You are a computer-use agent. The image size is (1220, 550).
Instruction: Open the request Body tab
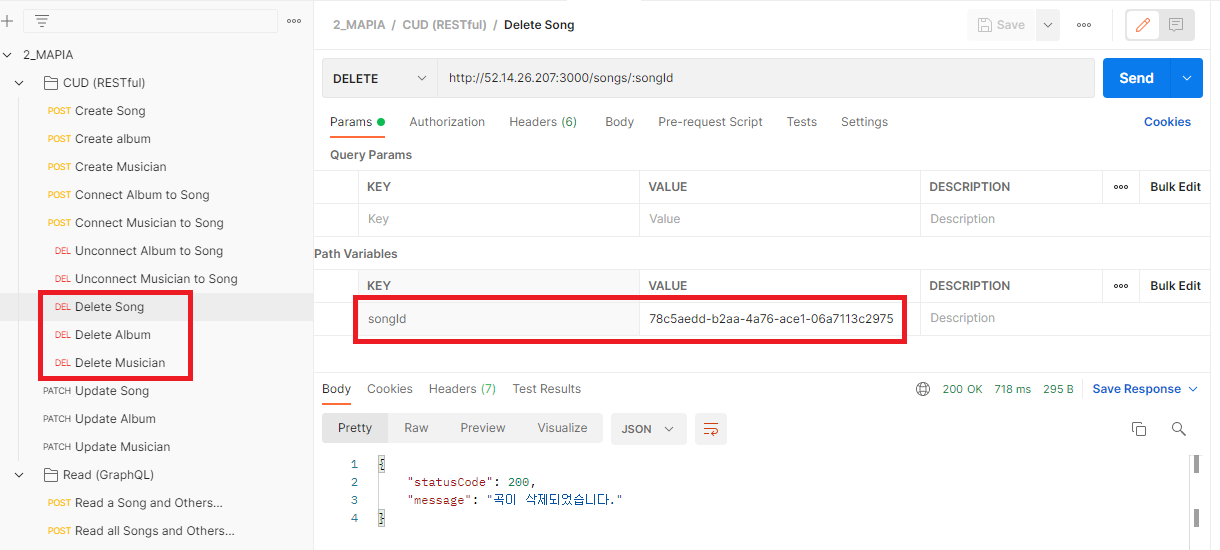pyautogui.click(x=619, y=122)
